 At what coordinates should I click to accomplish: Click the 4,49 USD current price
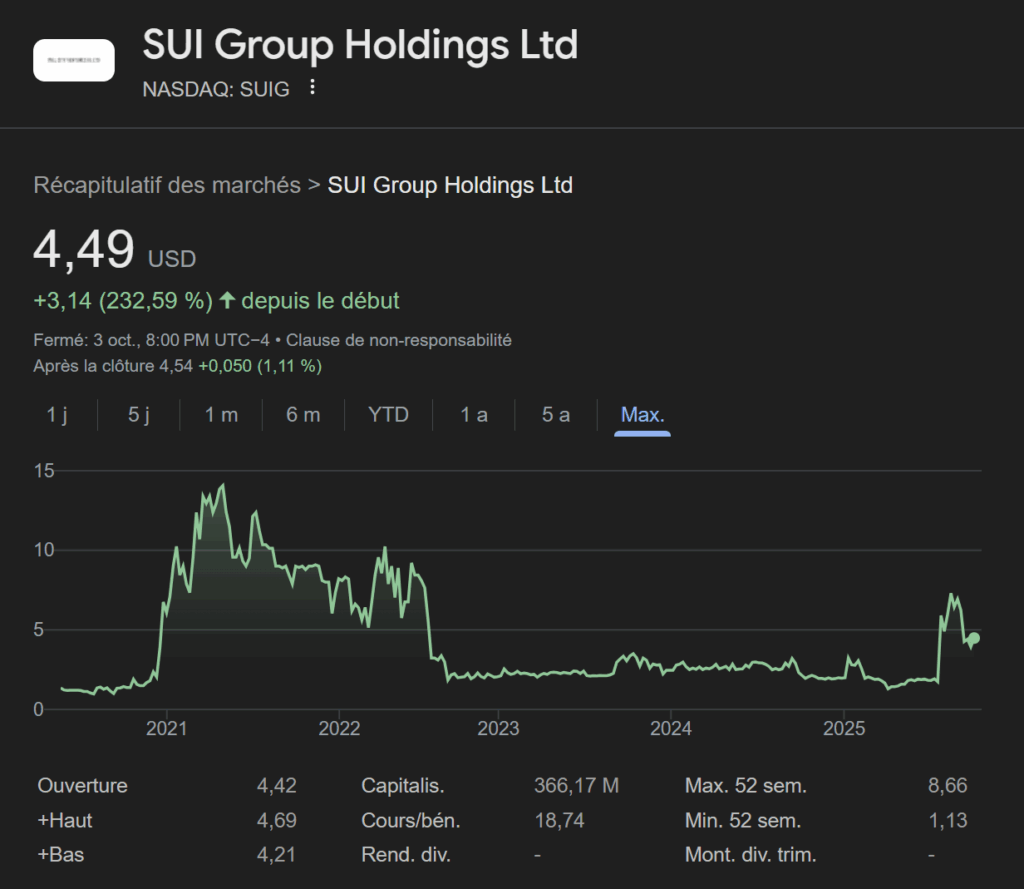click(84, 250)
